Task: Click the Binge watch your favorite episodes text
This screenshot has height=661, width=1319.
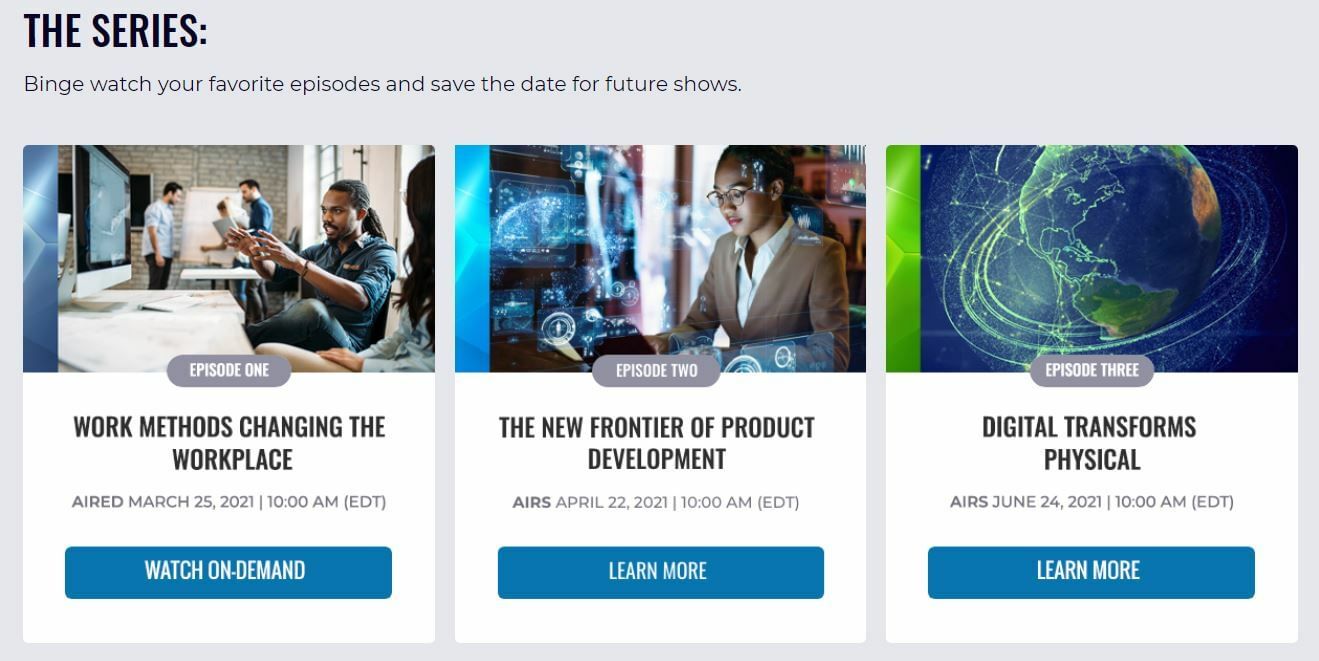Action: [382, 84]
